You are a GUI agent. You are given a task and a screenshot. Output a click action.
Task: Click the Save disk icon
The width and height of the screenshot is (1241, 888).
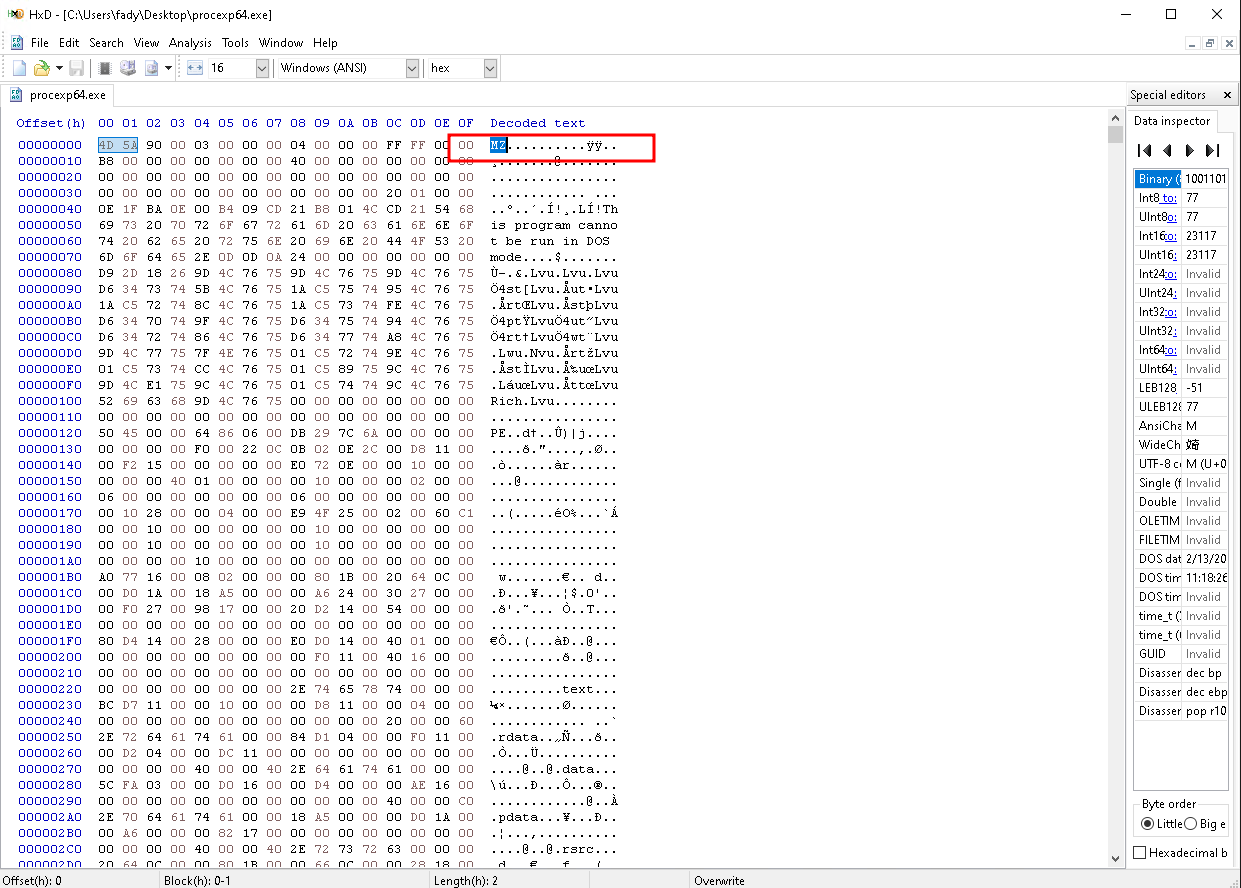(x=76, y=68)
